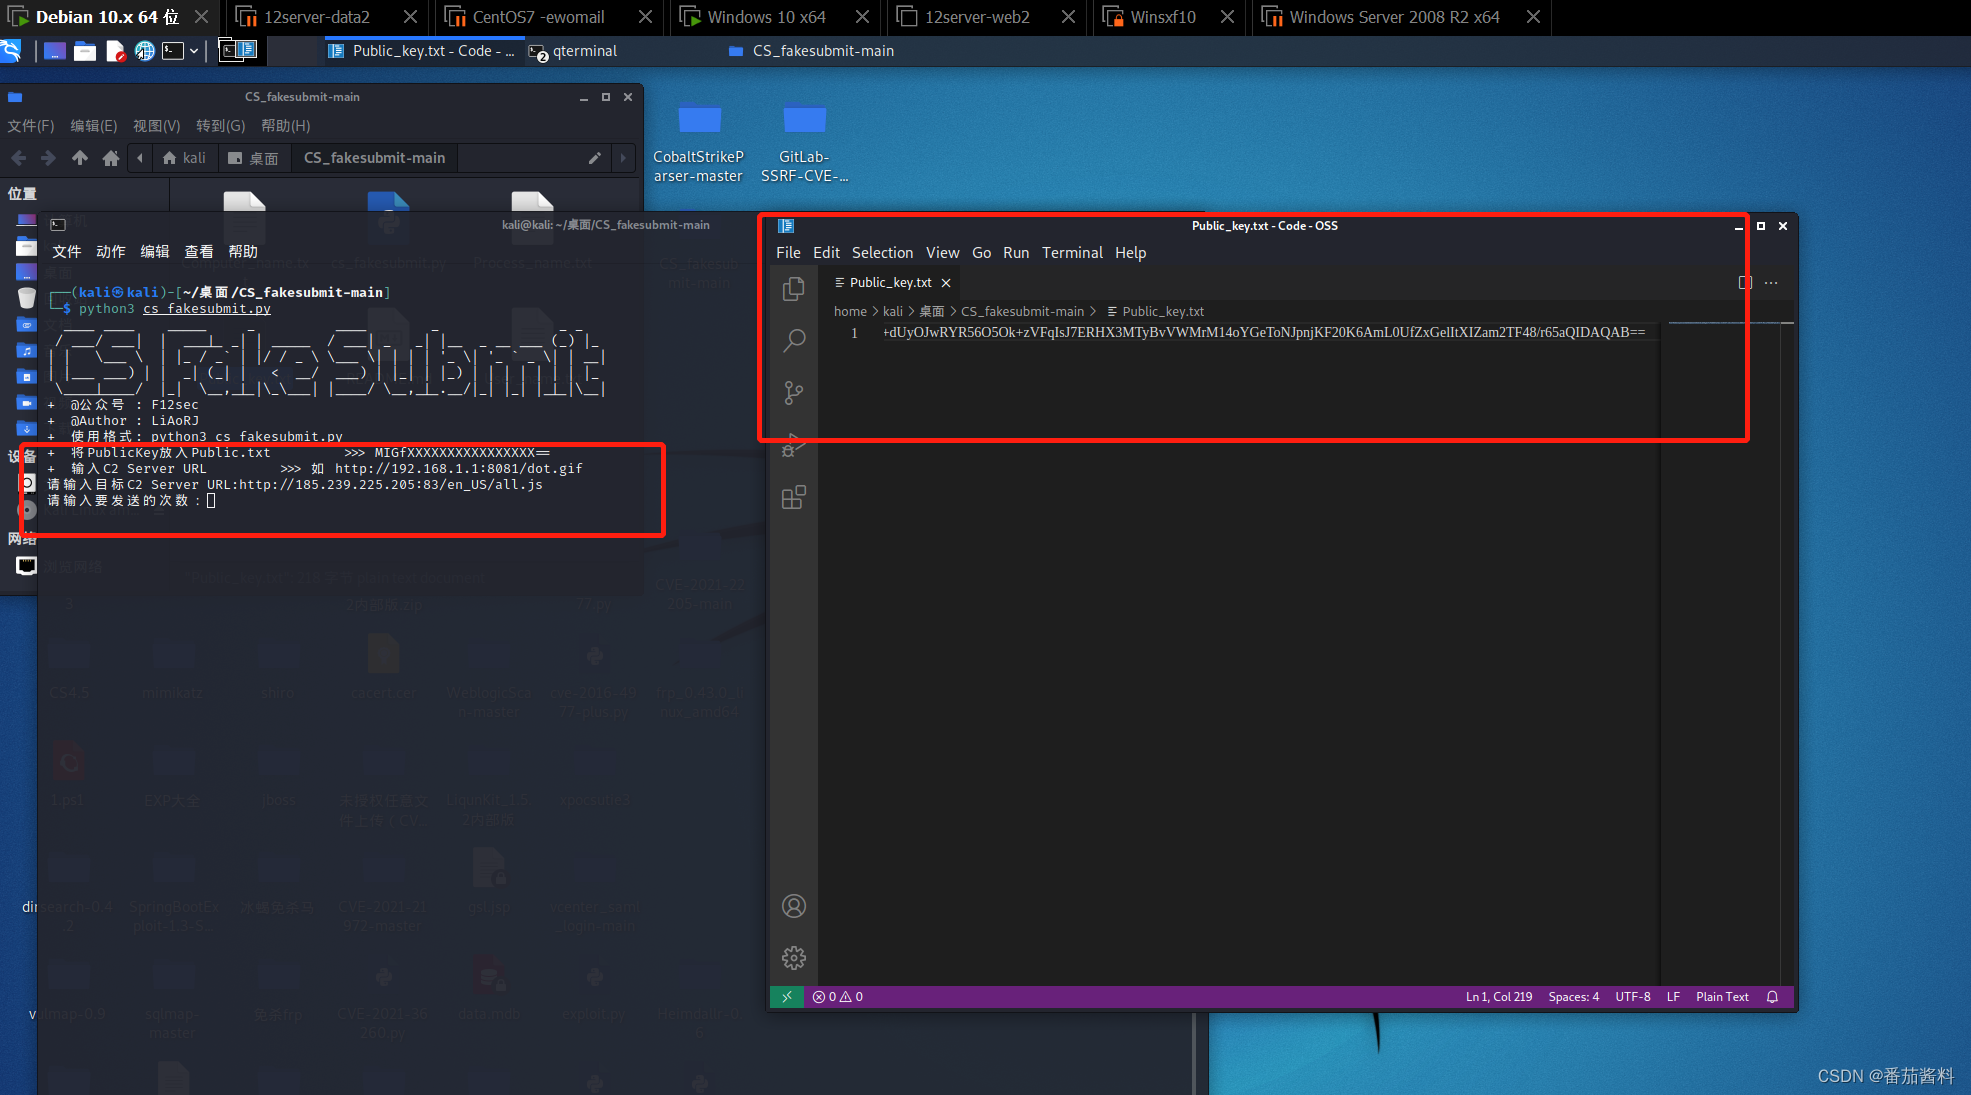The image size is (1971, 1095).
Task: Click the Split Editor icon in Code-OSS
Action: coord(1745,283)
